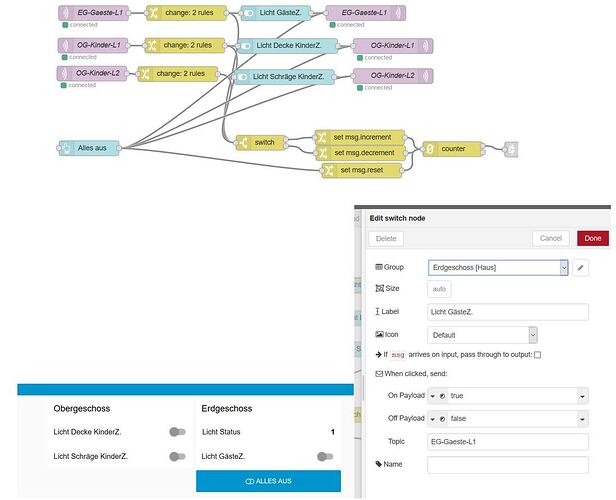Select the set msg.increment change node
Screen dimensions: 616x500
click(x=360, y=137)
